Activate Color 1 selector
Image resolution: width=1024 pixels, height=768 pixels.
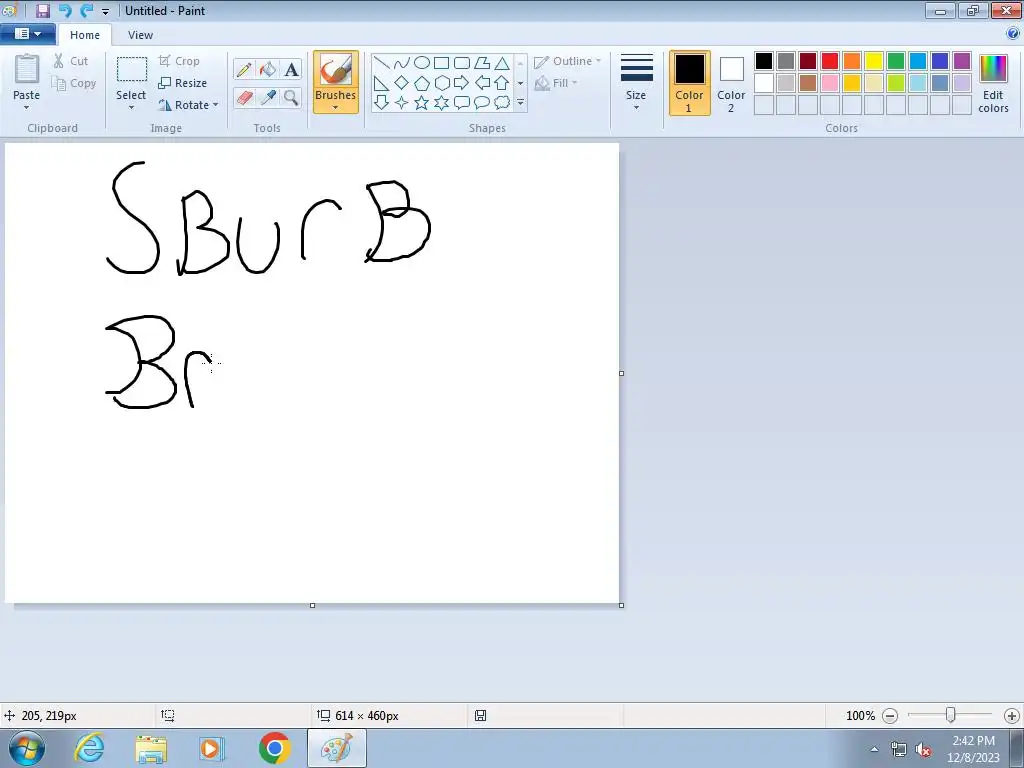tap(690, 83)
